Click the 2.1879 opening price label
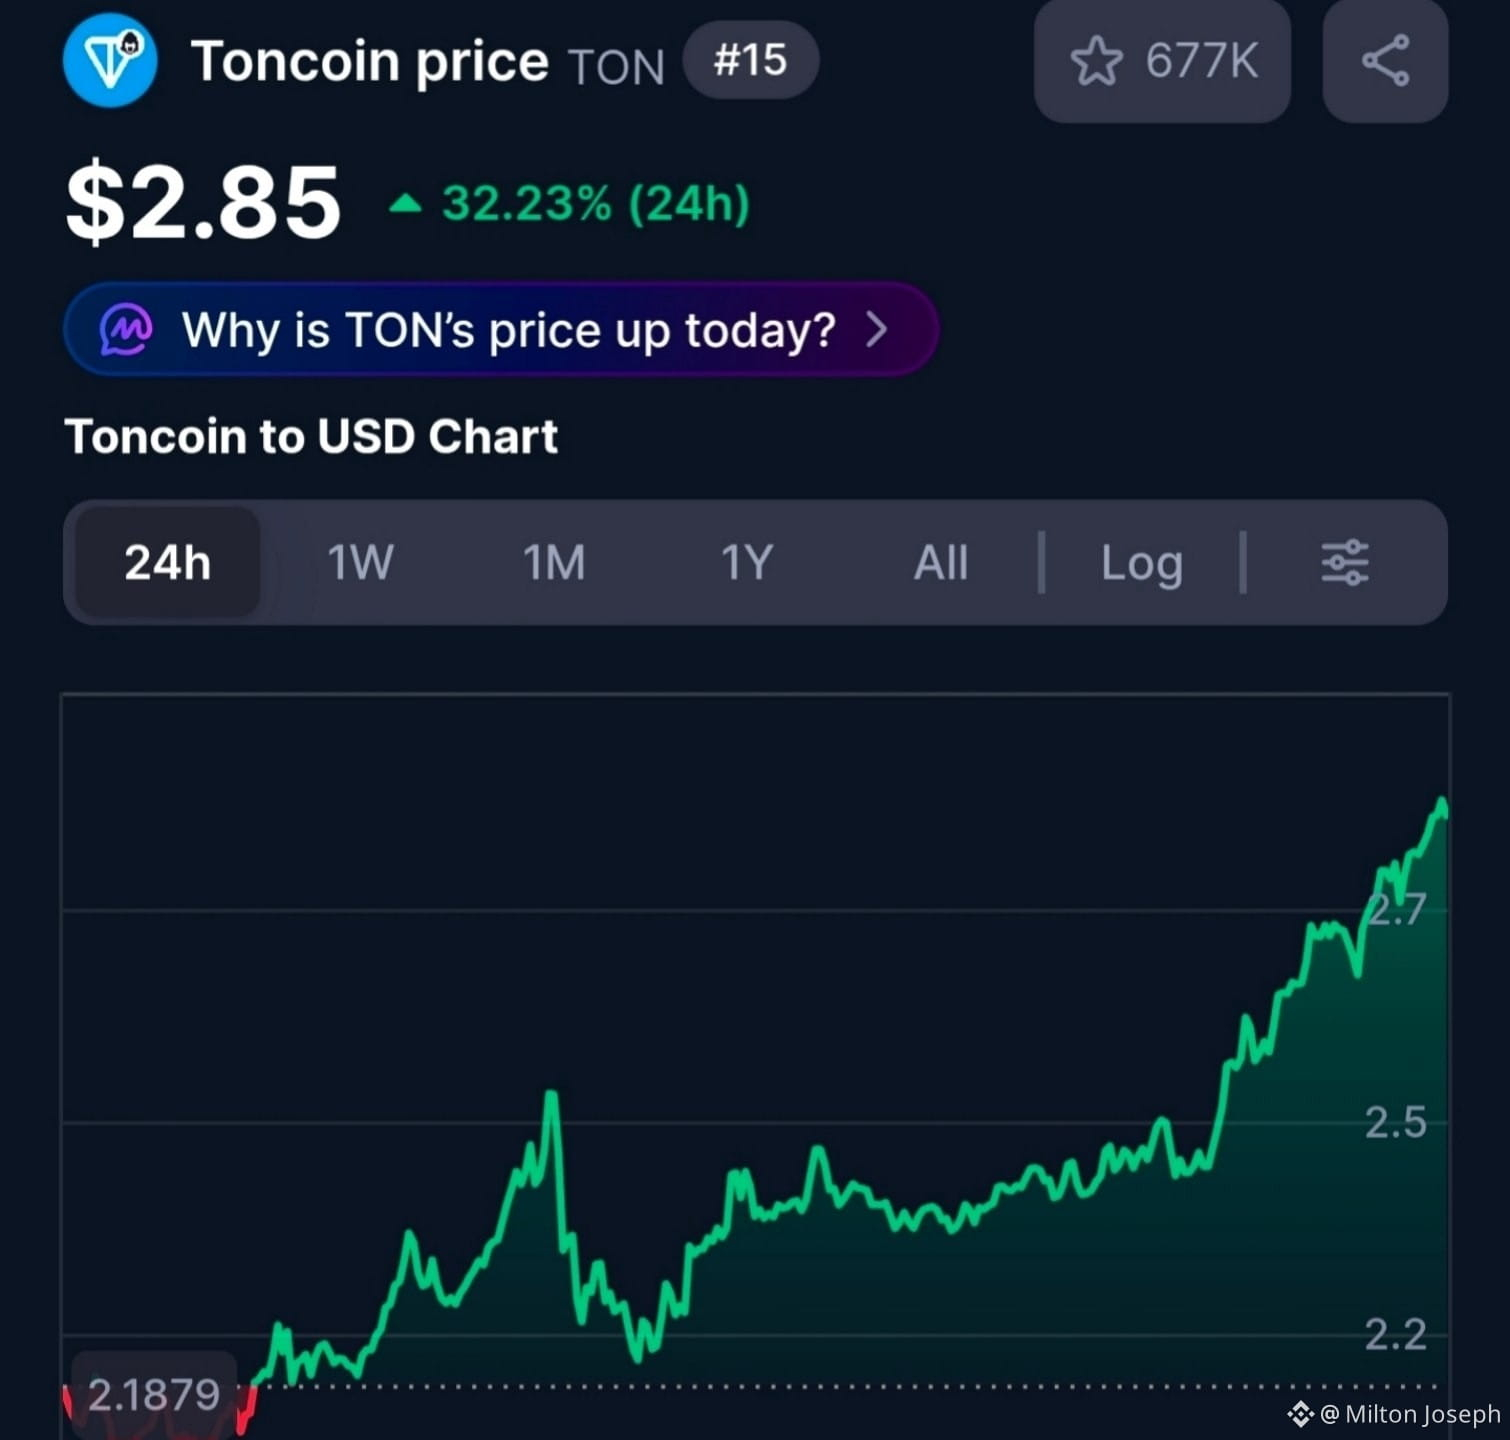This screenshot has width=1510, height=1440. point(153,1394)
